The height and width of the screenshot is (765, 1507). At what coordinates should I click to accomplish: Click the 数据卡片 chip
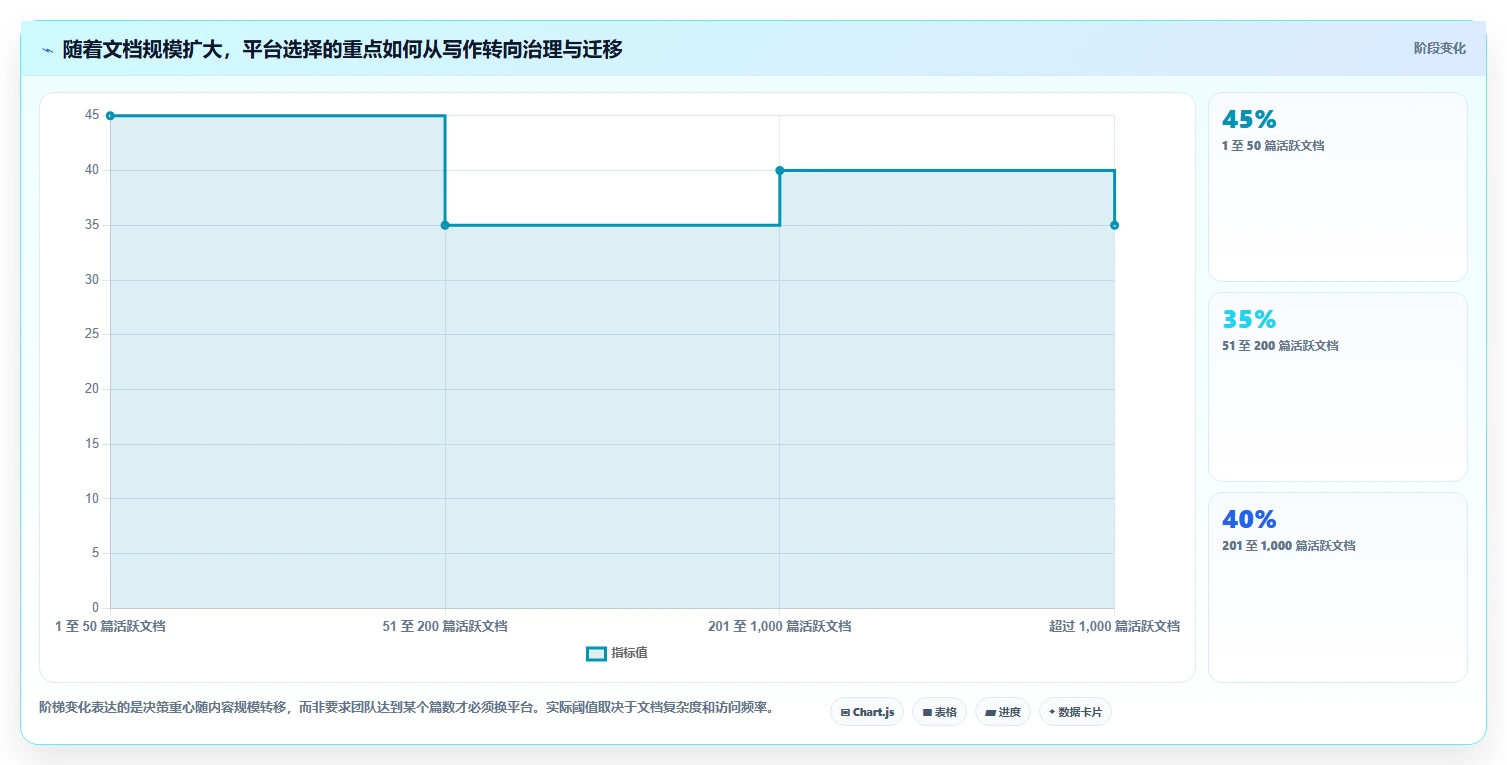point(1075,712)
